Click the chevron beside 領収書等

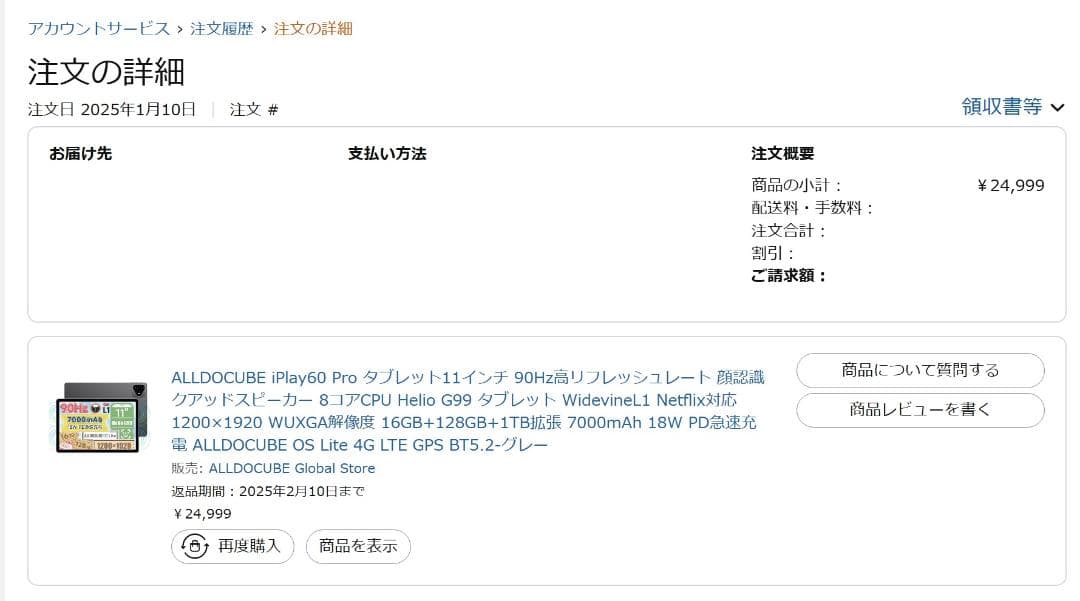coord(1059,106)
